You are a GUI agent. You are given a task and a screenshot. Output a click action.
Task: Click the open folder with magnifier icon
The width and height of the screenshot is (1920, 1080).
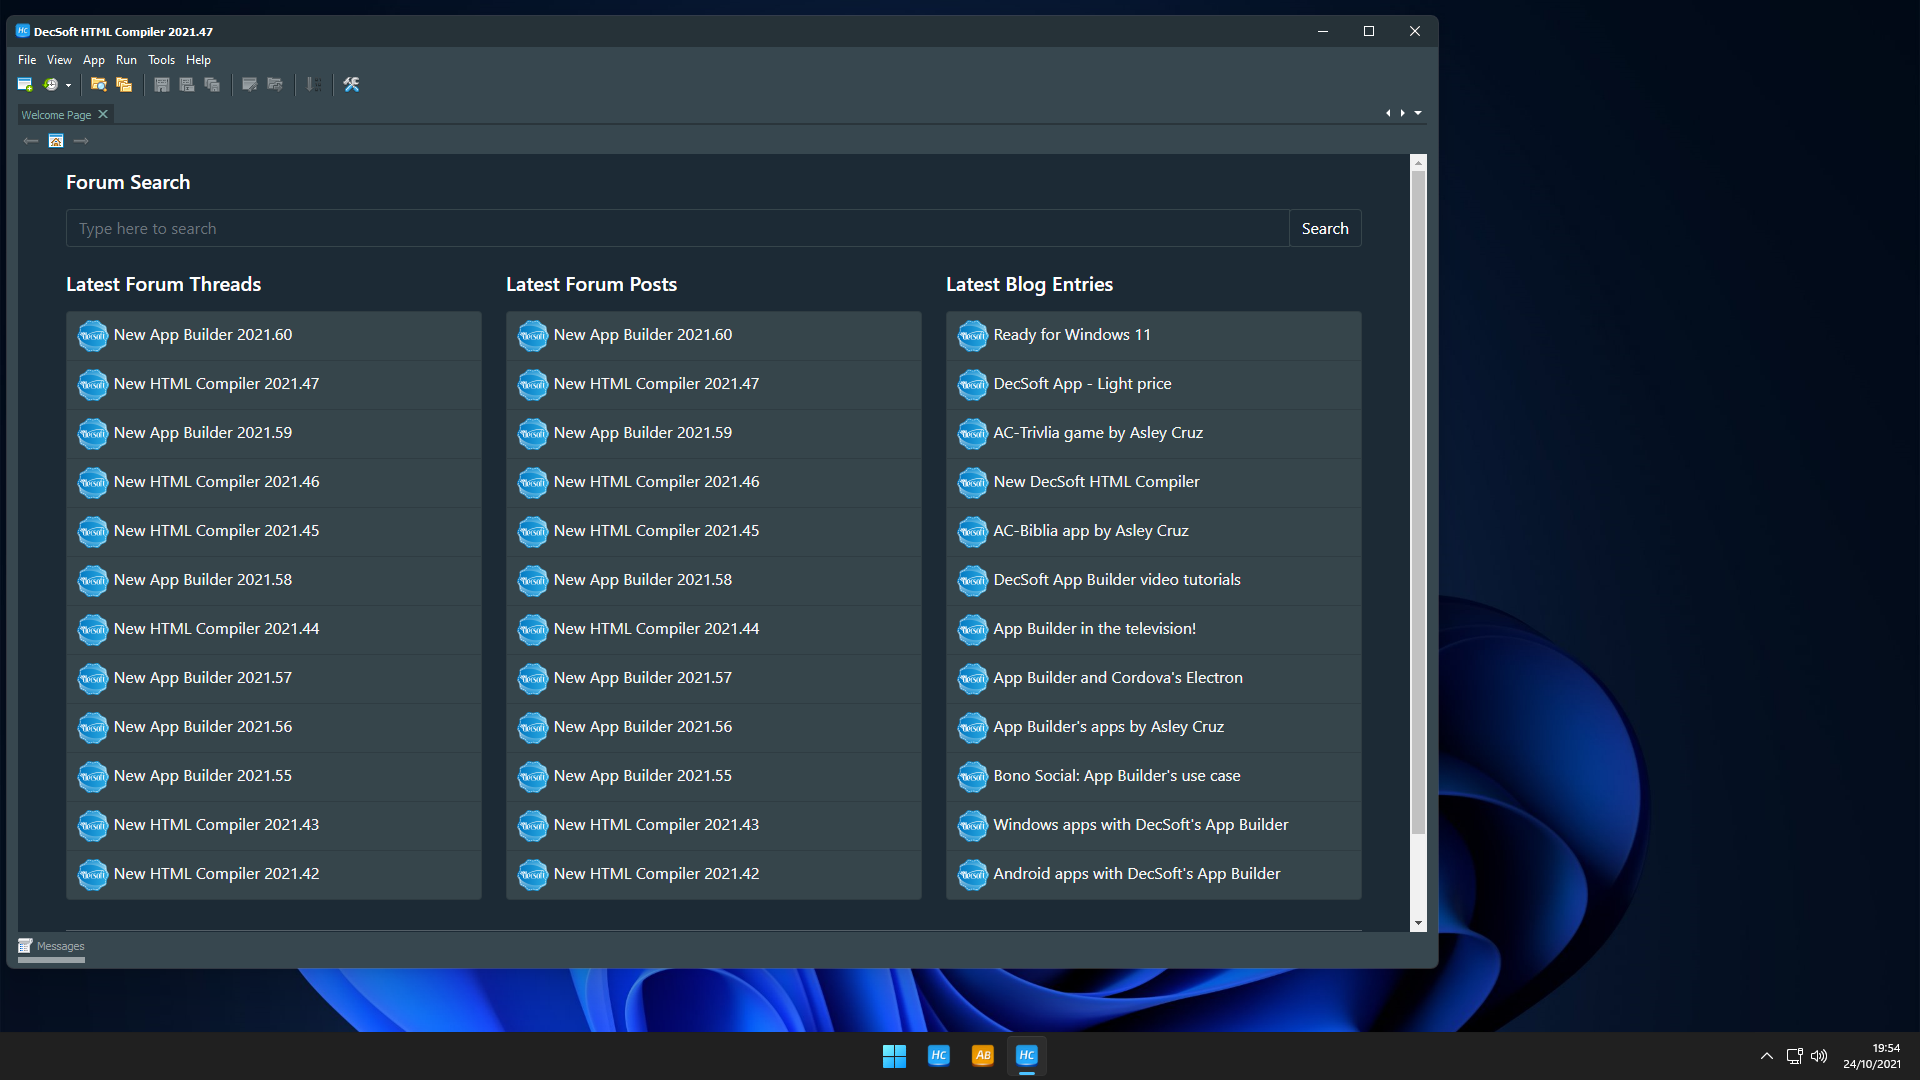98,85
